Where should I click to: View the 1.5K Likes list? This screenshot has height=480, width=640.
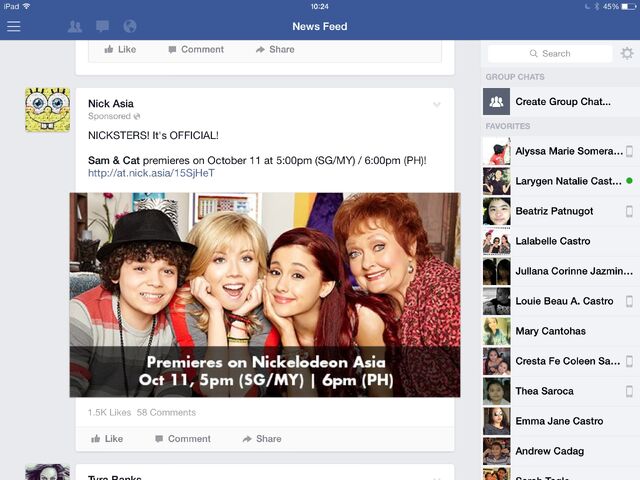(x=109, y=412)
